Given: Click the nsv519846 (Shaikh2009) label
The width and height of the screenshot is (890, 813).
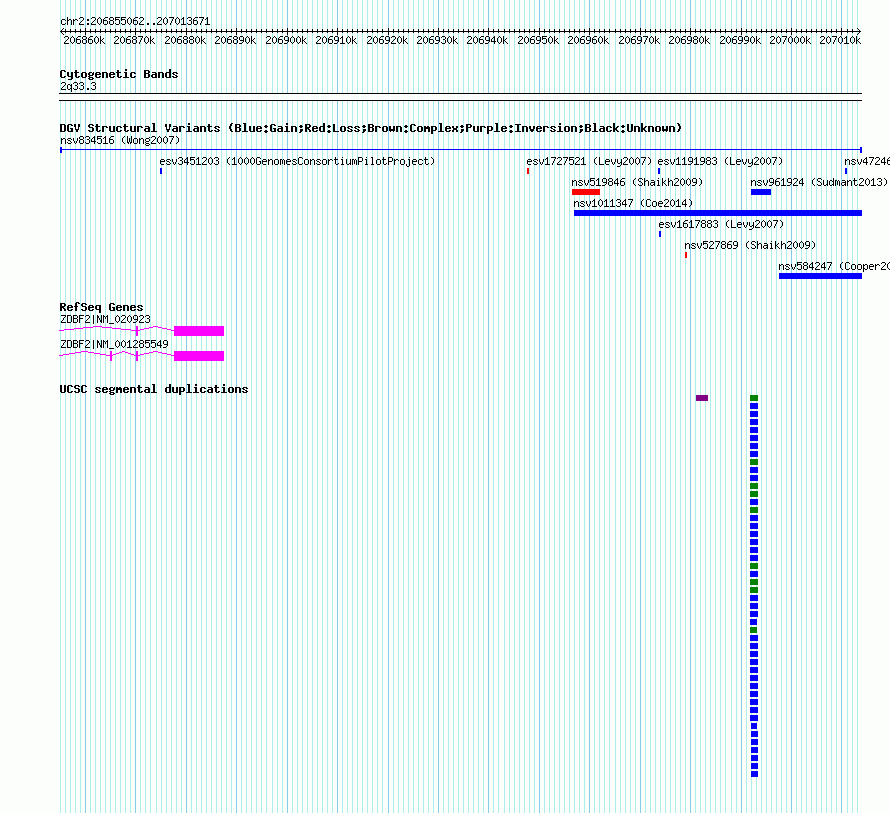Looking at the screenshot, I should tap(637, 182).
